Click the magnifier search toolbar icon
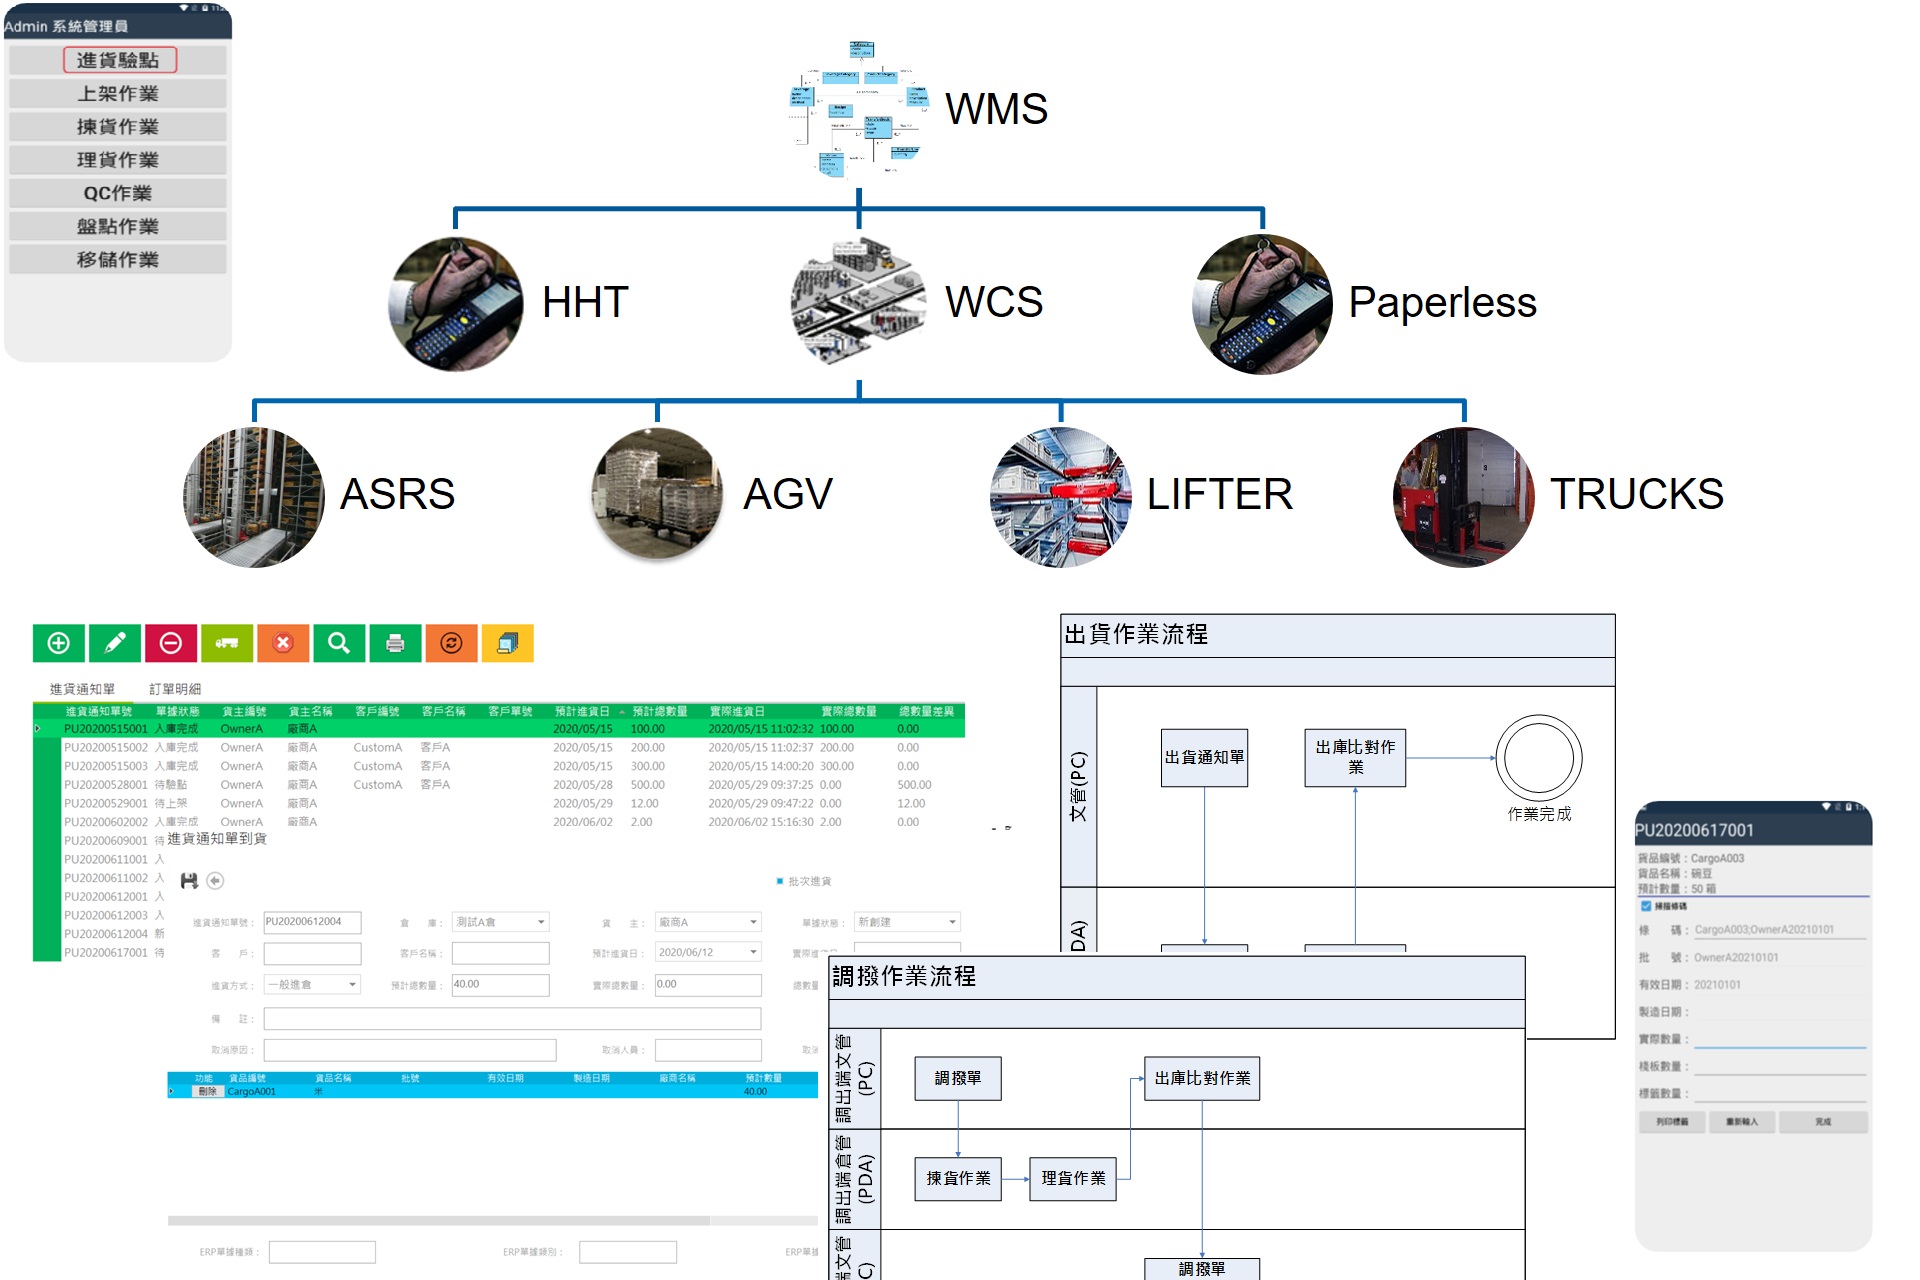 coord(339,643)
